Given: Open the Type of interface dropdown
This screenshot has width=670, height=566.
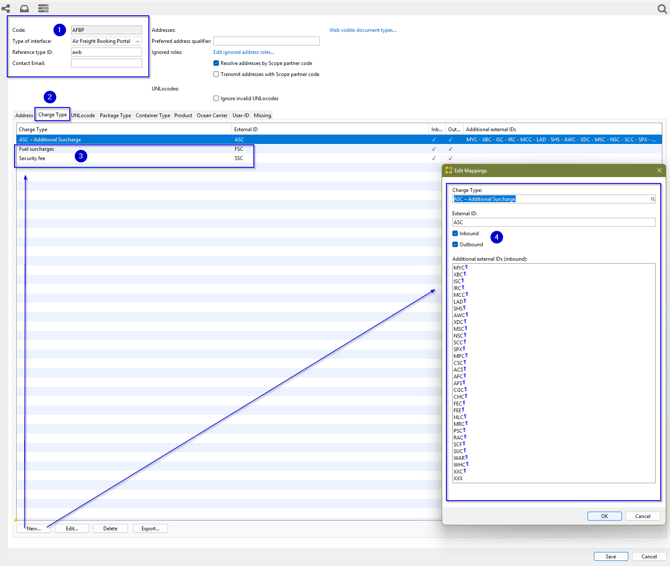Looking at the screenshot, I should [138, 41].
